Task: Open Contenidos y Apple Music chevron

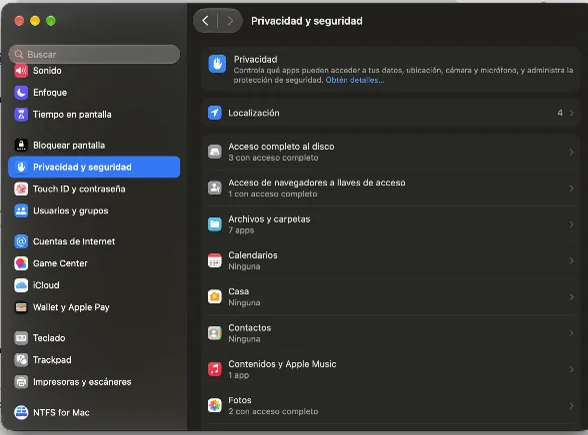Action: pos(572,369)
